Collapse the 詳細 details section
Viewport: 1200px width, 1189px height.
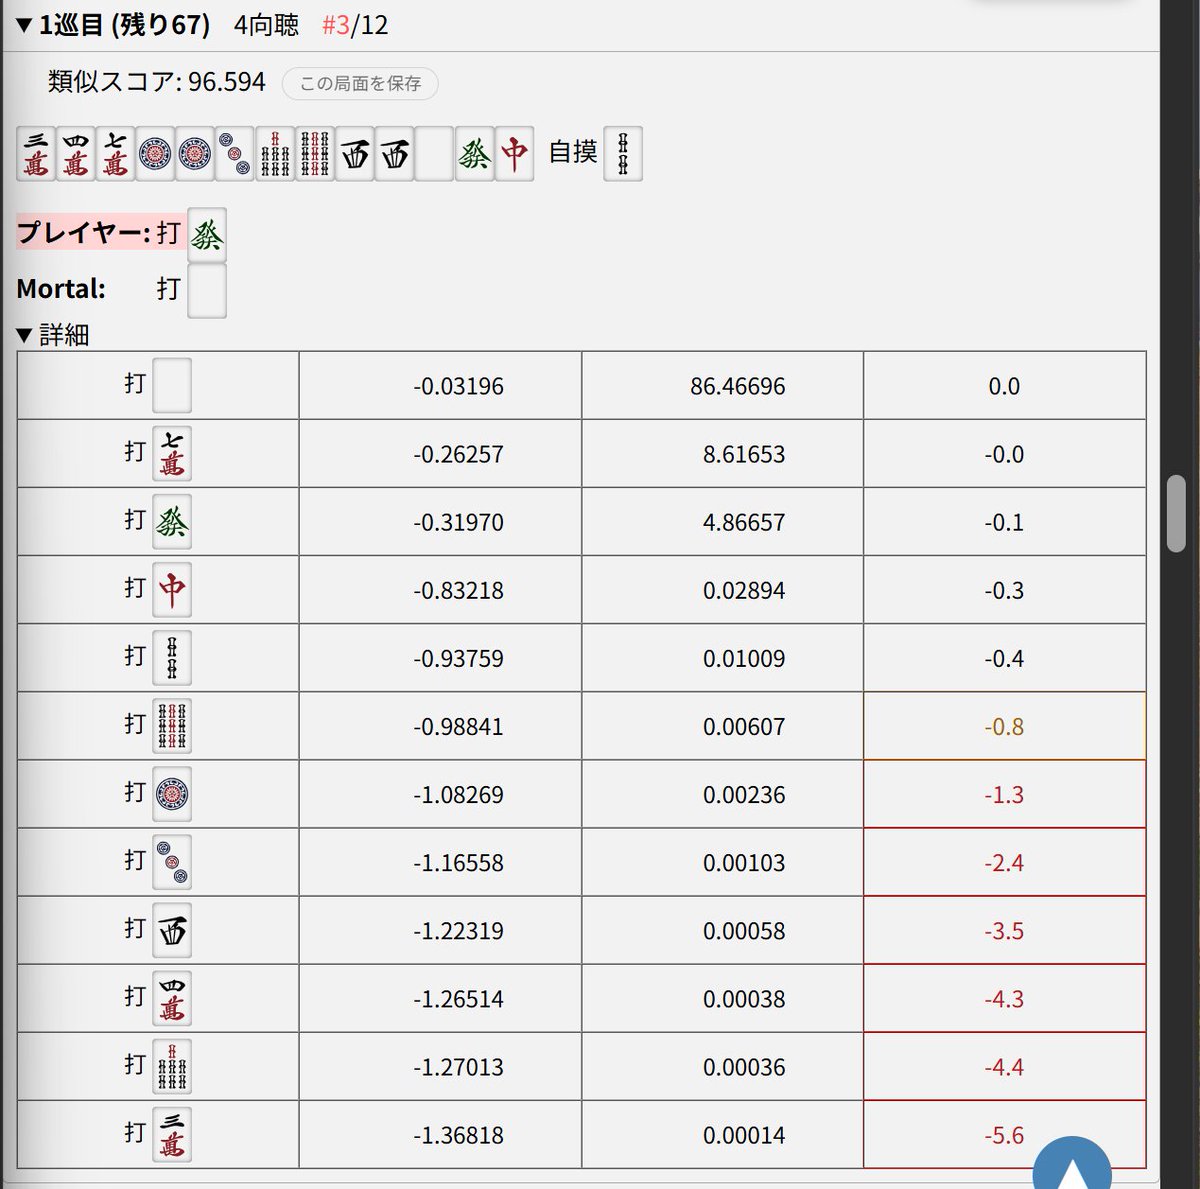[25, 336]
